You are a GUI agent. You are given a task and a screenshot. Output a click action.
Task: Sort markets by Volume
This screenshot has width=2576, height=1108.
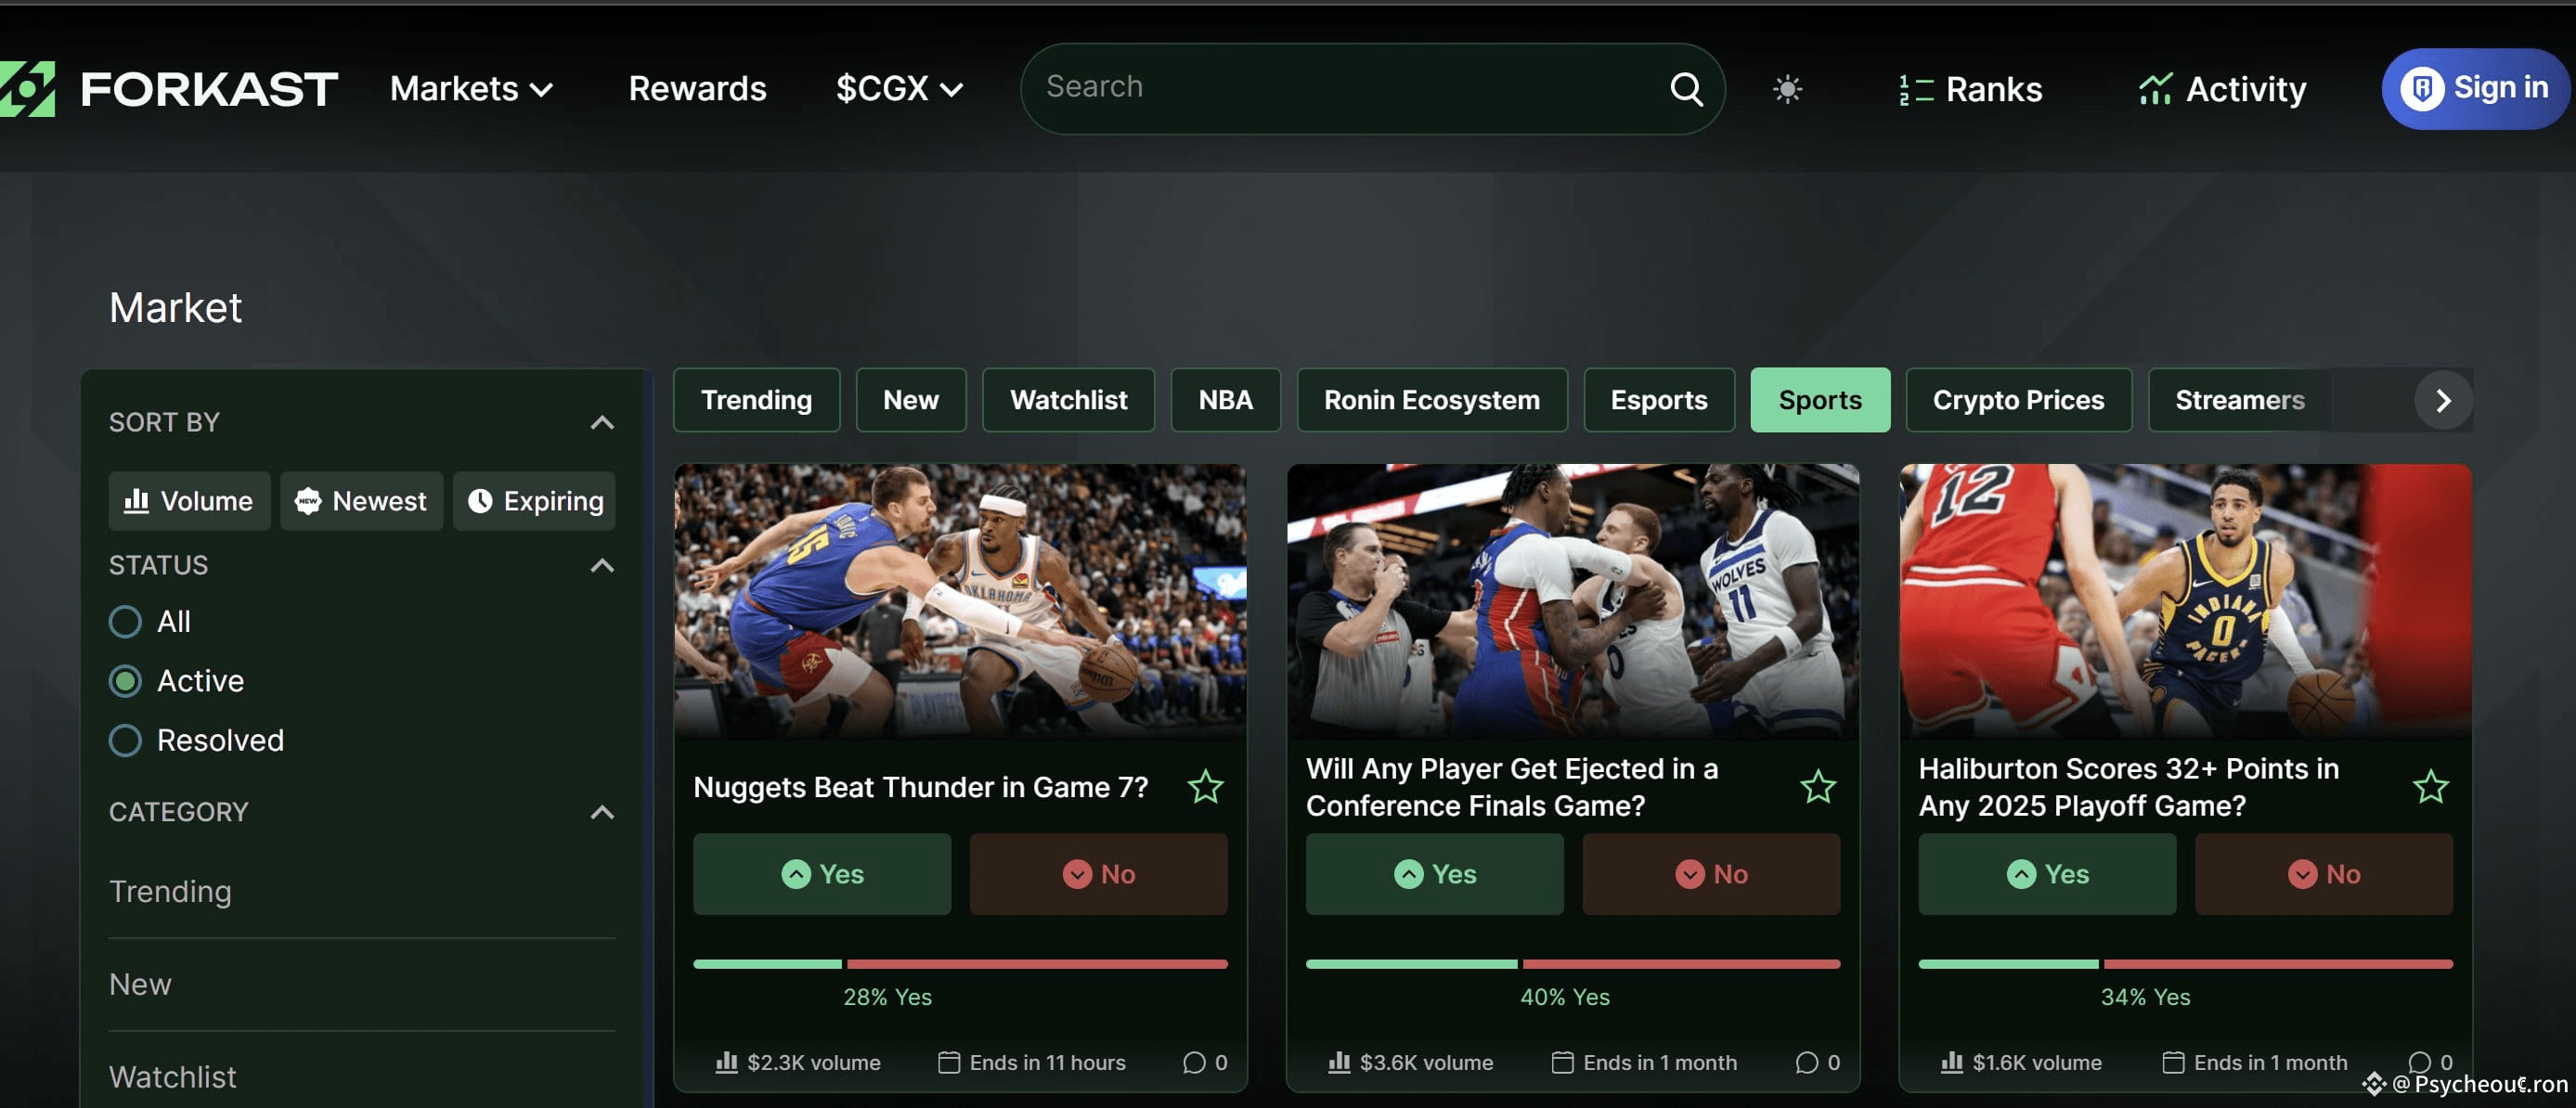tap(189, 501)
